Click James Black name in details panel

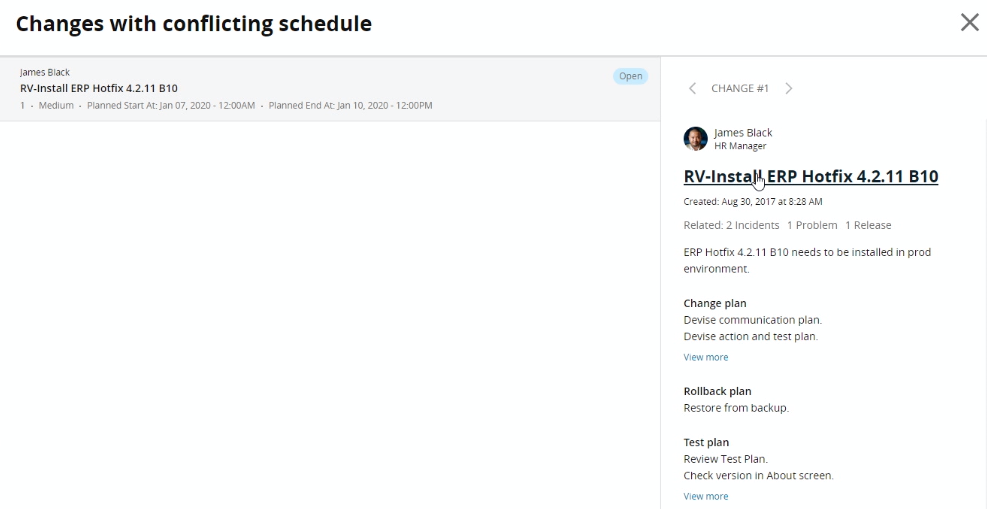[743, 133]
